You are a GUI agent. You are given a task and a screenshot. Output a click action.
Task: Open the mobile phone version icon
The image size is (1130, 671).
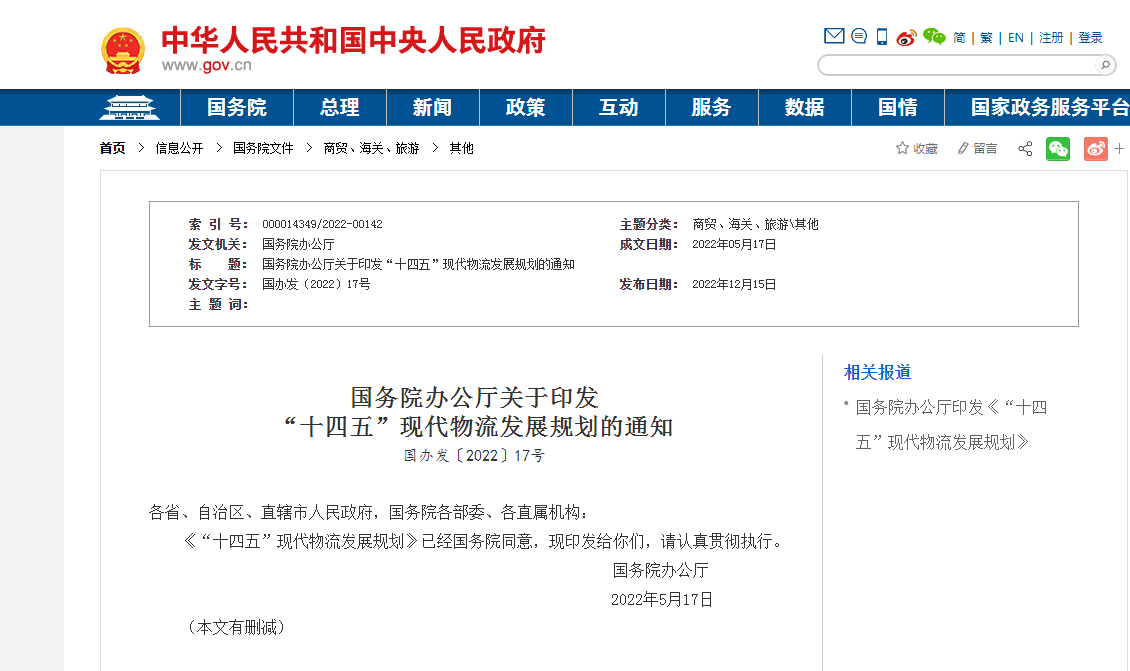point(882,37)
